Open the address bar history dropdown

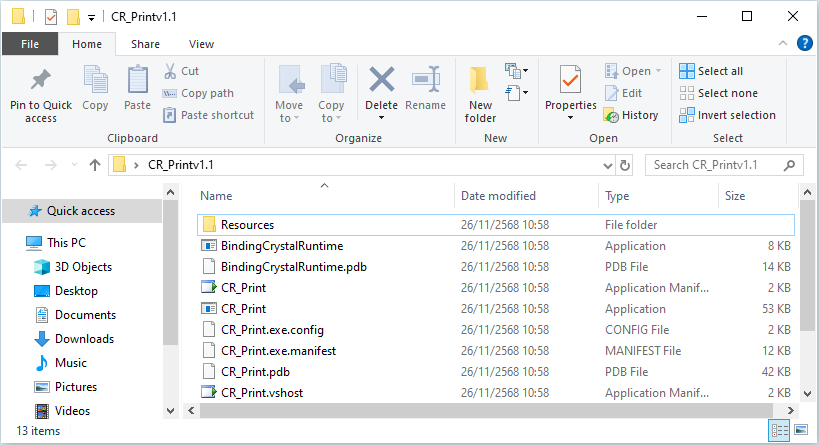[x=607, y=165]
